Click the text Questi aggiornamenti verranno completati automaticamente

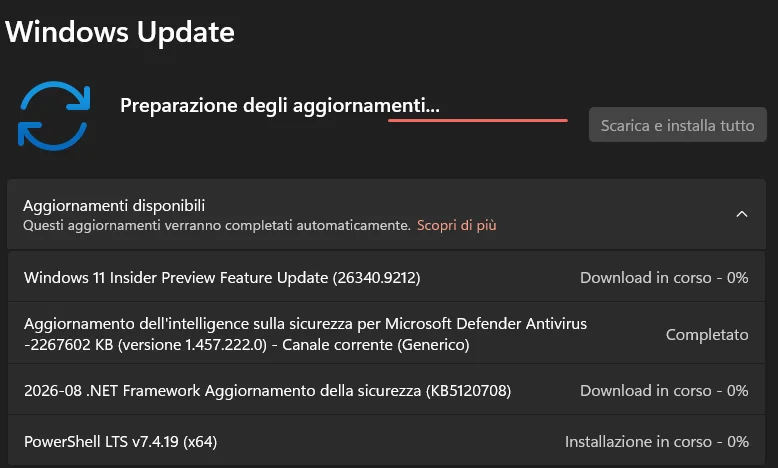(x=217, y=225)
